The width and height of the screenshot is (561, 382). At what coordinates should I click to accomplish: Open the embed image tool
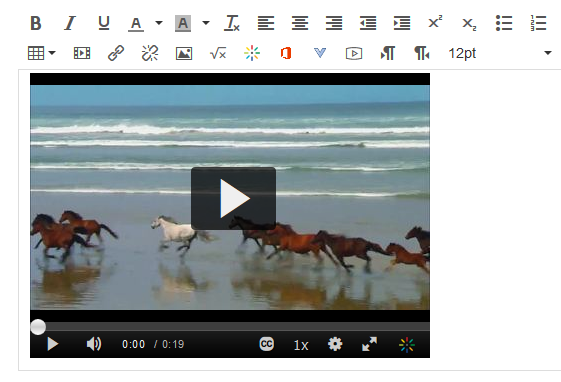point(184,53)
